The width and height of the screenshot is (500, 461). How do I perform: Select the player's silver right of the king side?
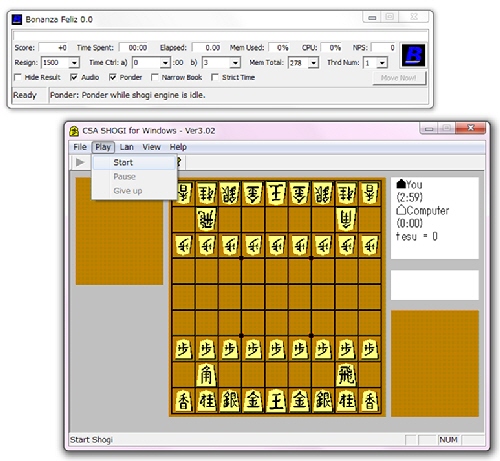click(323, 400)
